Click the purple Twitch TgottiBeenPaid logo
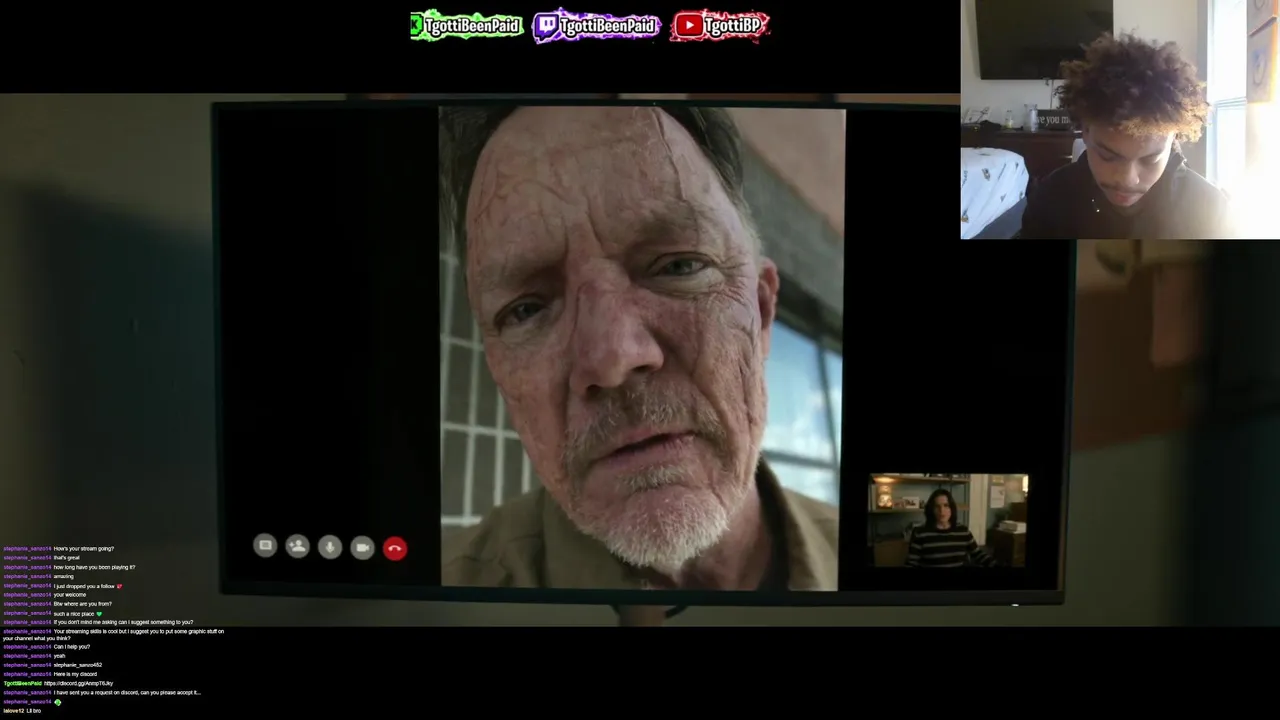This screenshot has width=1280, height=720. click(597, 26)
